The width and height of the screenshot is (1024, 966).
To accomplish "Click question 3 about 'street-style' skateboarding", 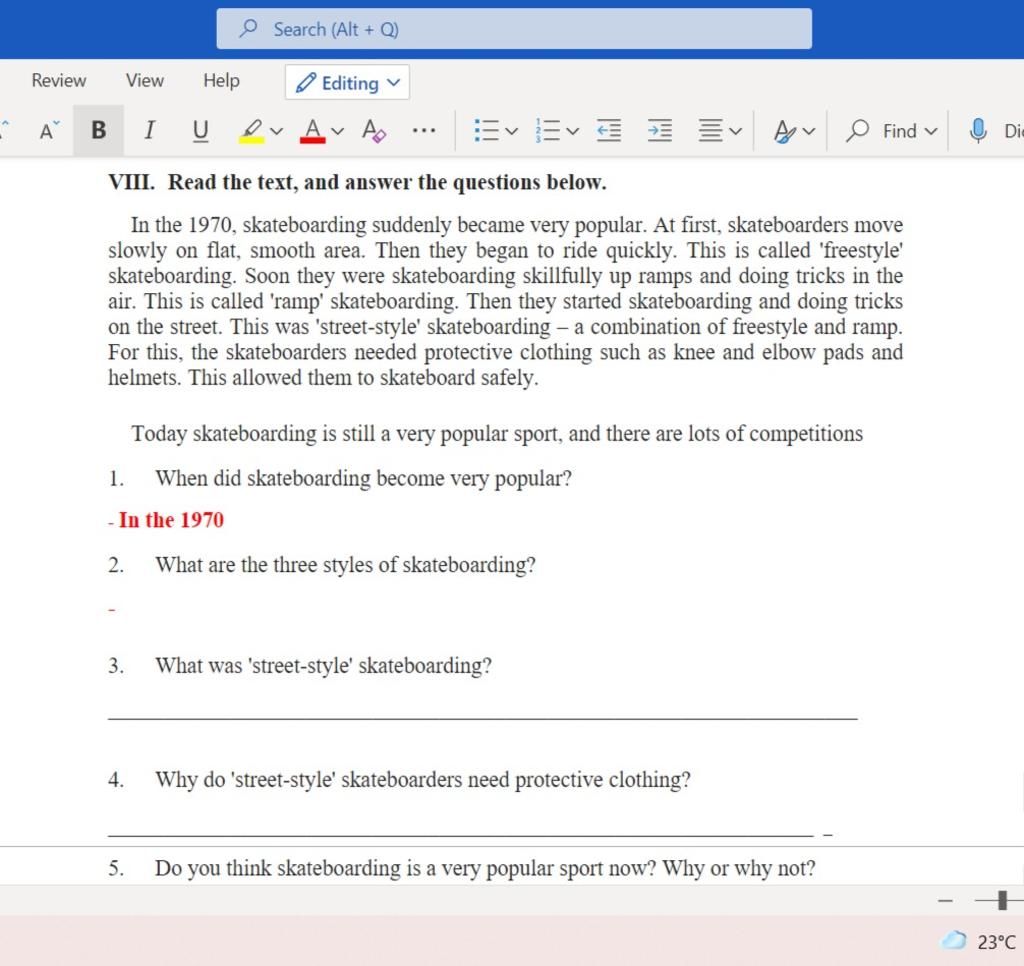I will (323, 666).
